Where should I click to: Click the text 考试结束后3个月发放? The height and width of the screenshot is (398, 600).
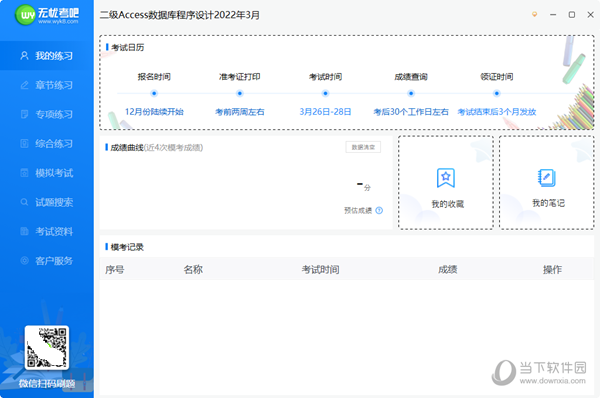click(497, 112)
